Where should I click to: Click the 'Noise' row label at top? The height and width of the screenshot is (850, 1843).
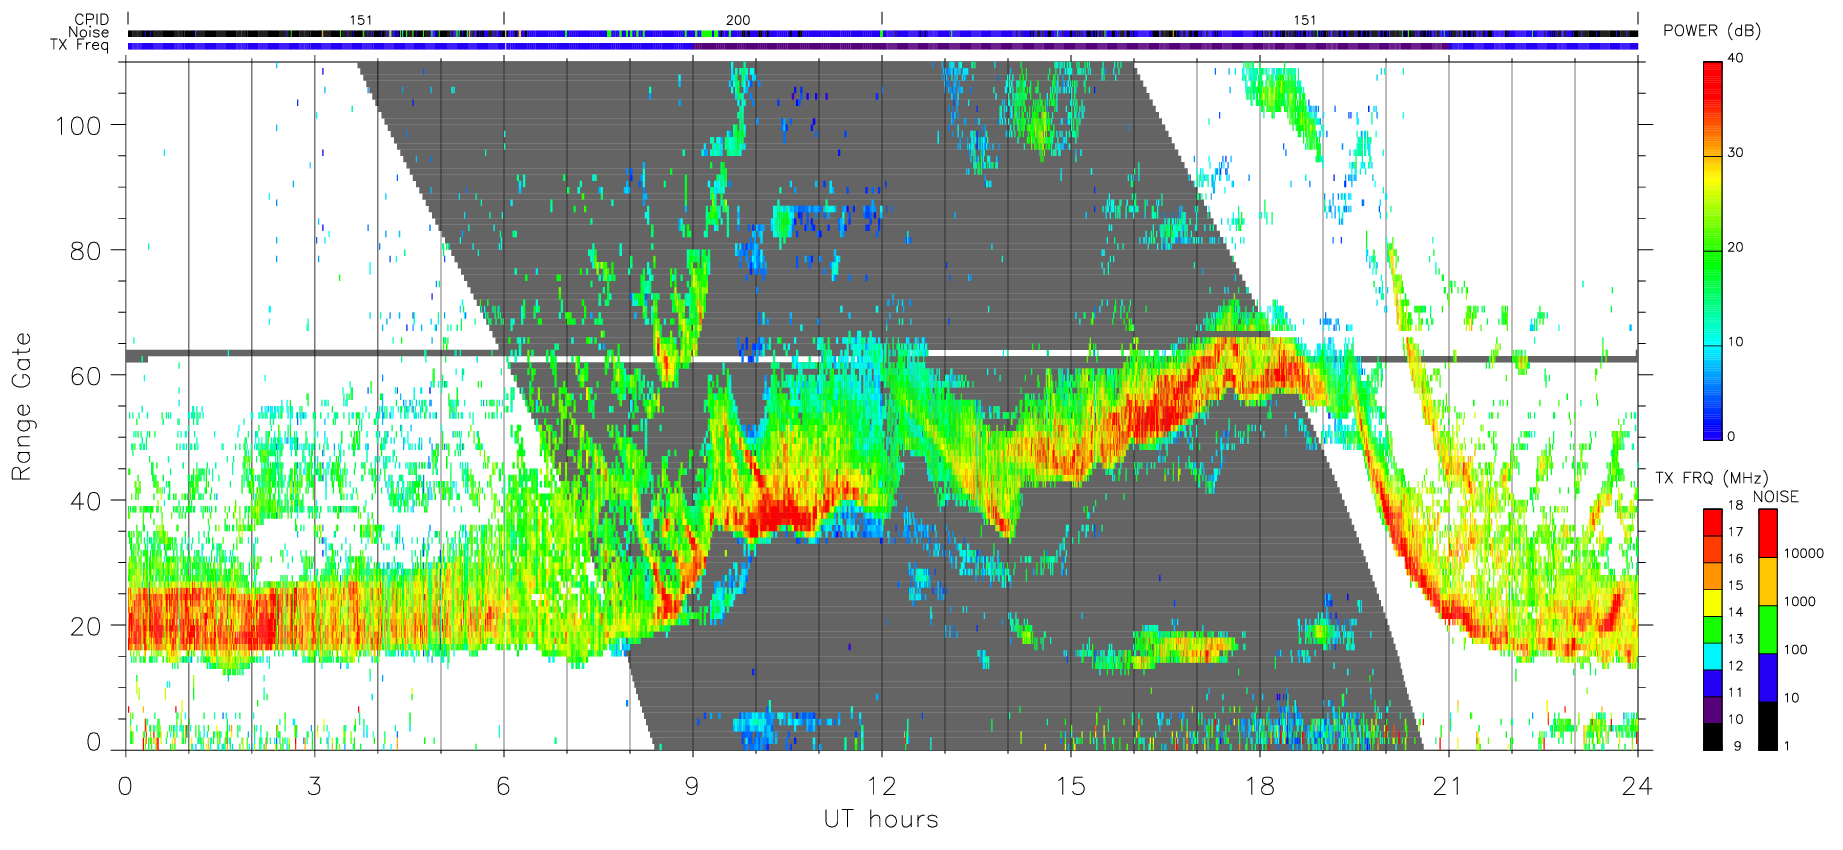tap(88, 32)
